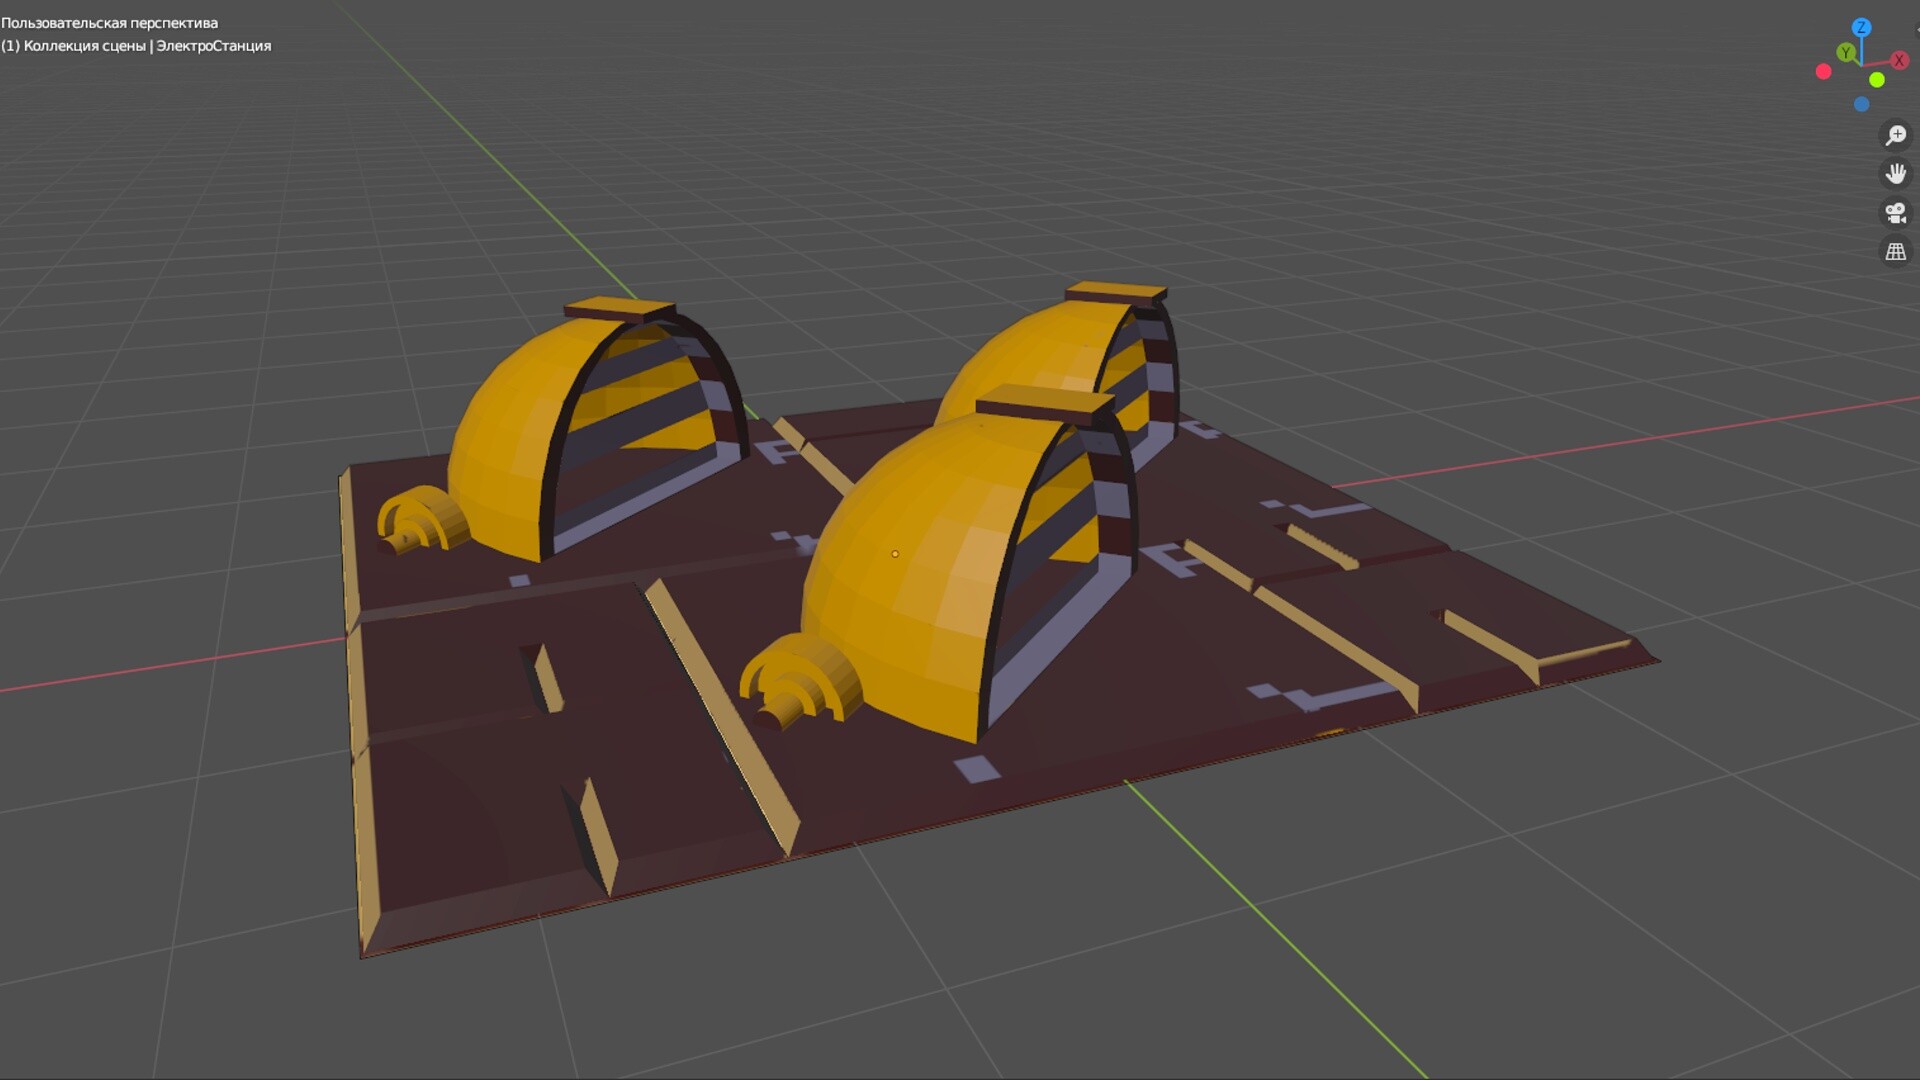The image size is (1920, 1080).
Task: Snap view to green Y axis
Action: [x=1846, y=52]
